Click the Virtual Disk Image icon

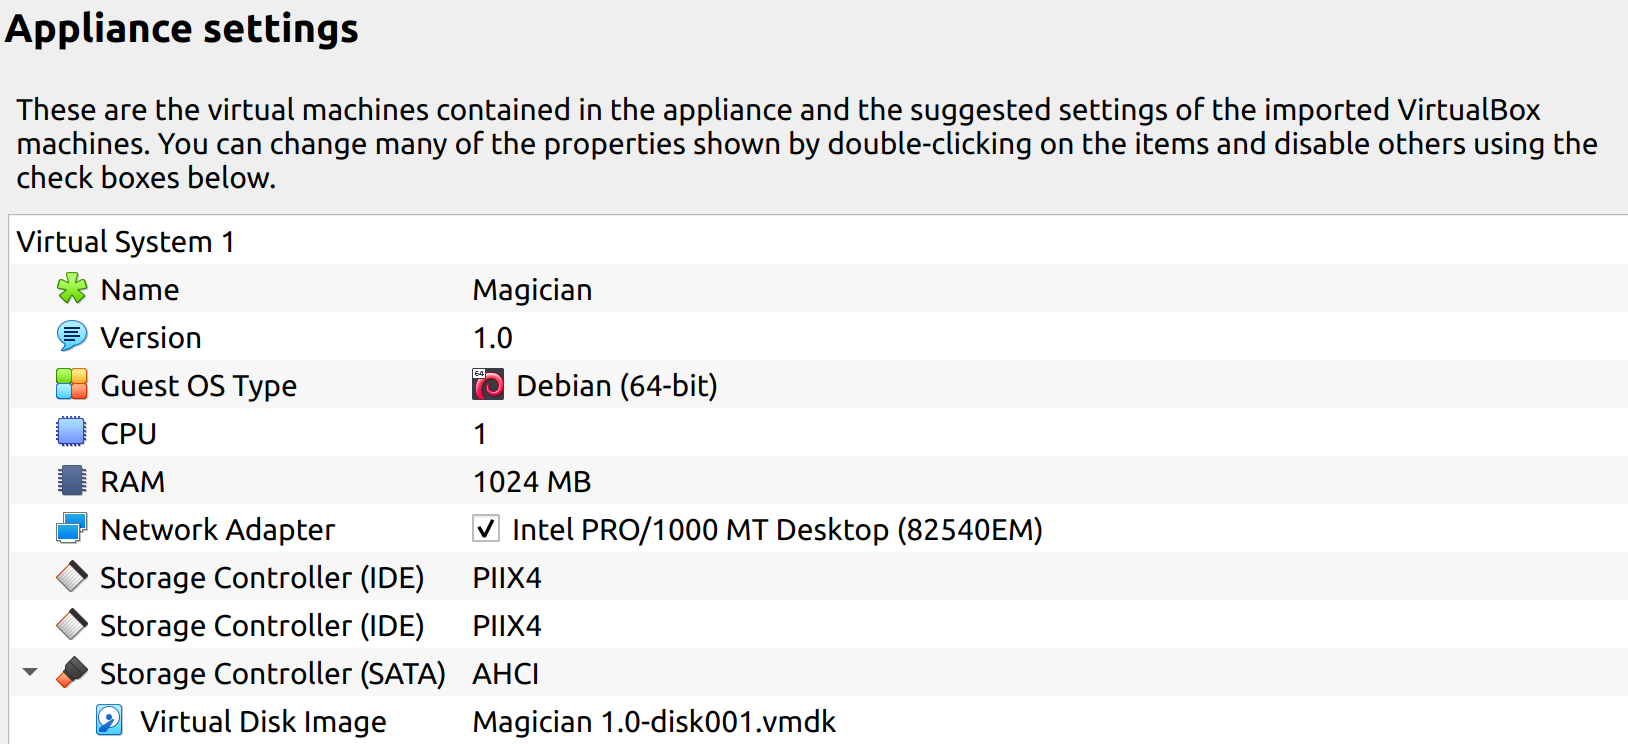click(110, 721)
